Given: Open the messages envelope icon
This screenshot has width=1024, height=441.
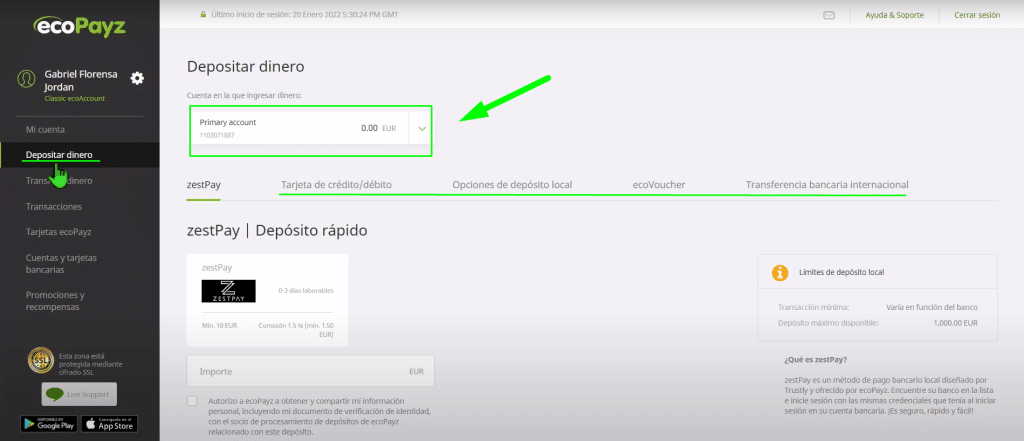Looking at the screenshot, I should 828,15.
